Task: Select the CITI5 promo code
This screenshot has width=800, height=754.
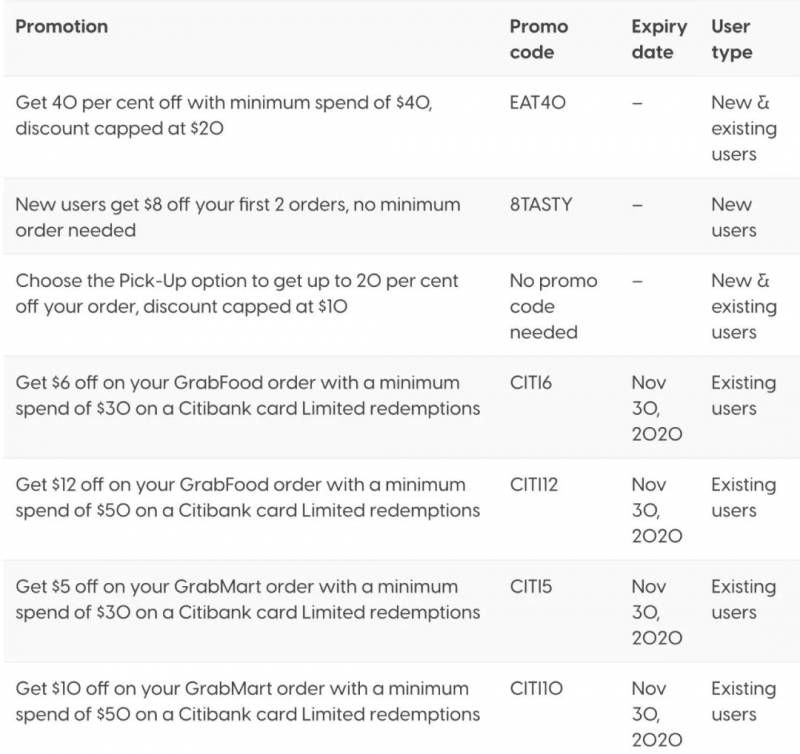Action: (x=531, y=586)
